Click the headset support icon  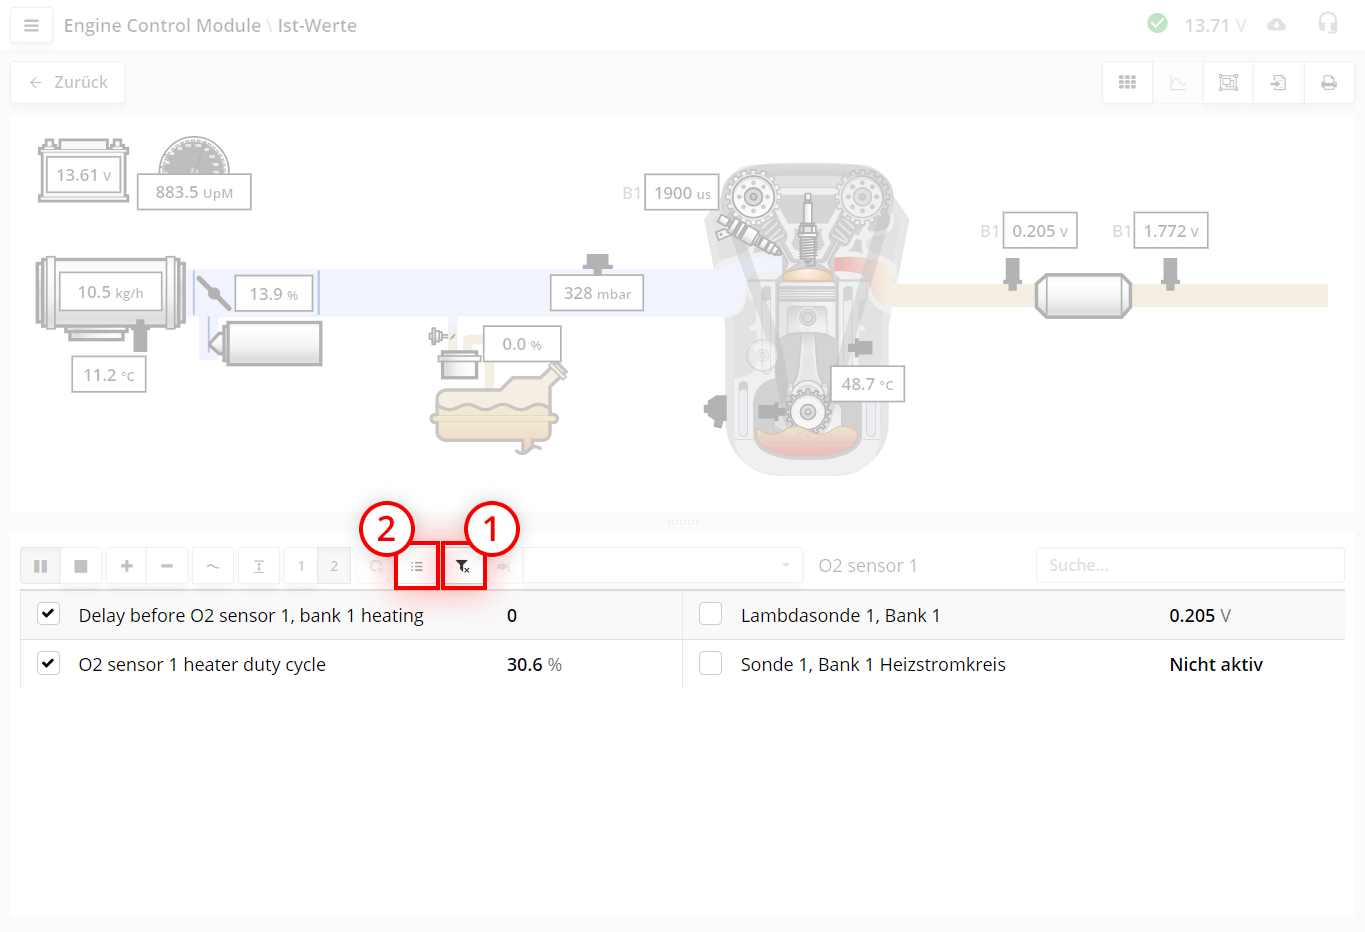tap(1327, 24)
